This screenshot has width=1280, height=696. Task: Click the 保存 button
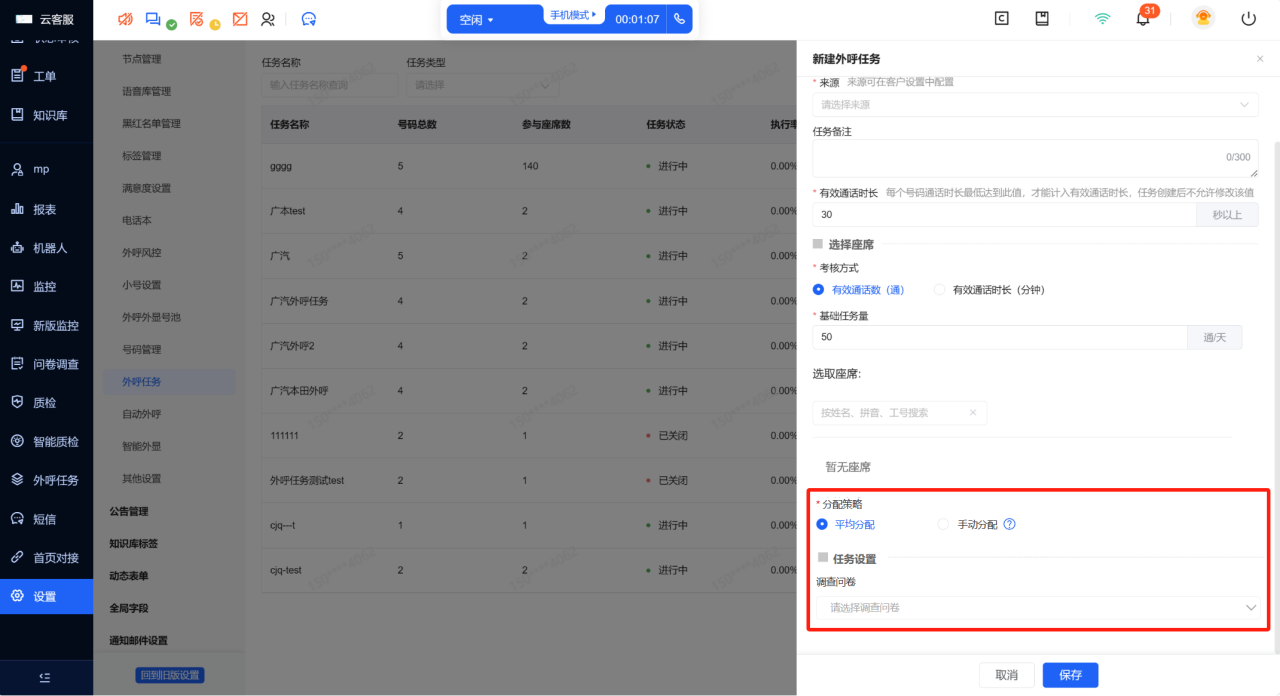point(1070,675)
